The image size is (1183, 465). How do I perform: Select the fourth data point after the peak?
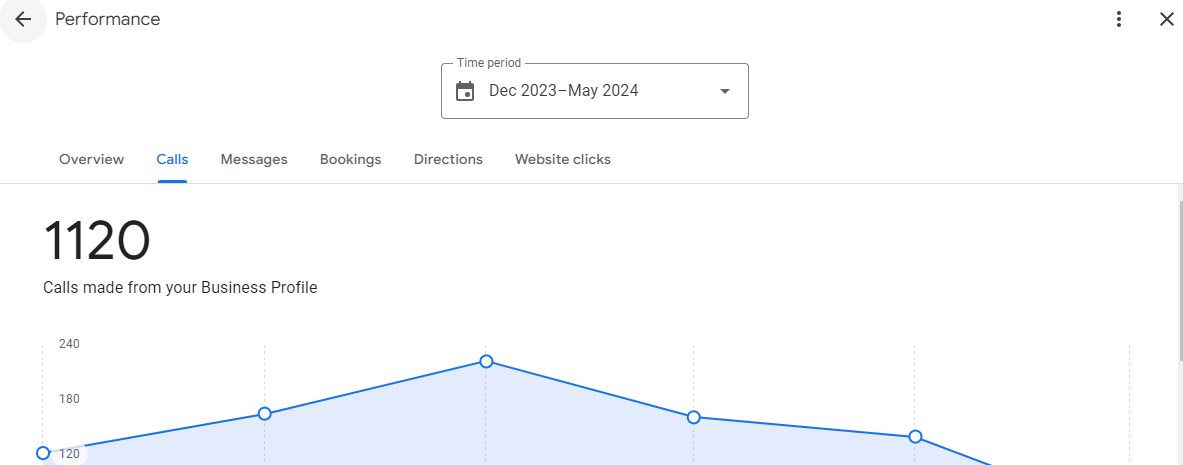[693, 417]
